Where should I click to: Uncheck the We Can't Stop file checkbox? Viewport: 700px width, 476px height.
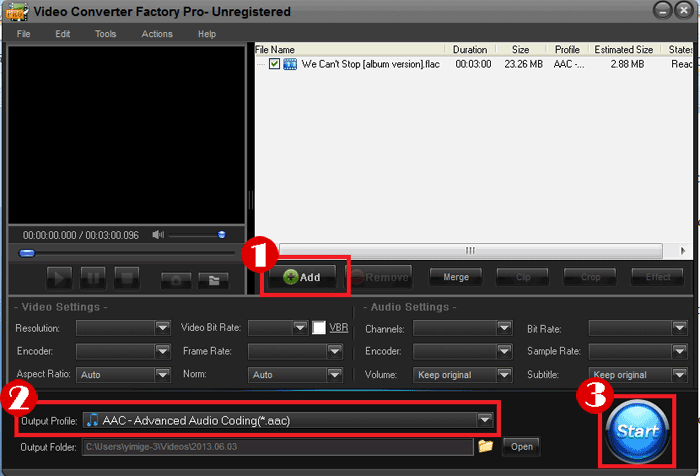point(275,64)
